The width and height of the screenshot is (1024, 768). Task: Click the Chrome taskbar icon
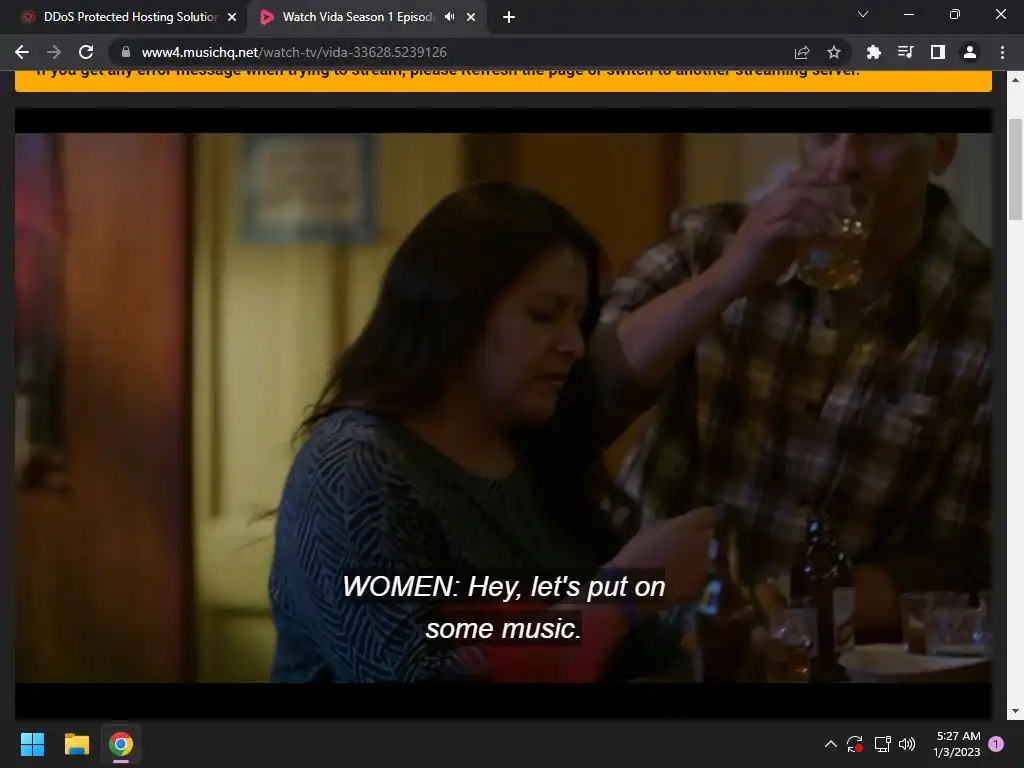tap(121, 744)
